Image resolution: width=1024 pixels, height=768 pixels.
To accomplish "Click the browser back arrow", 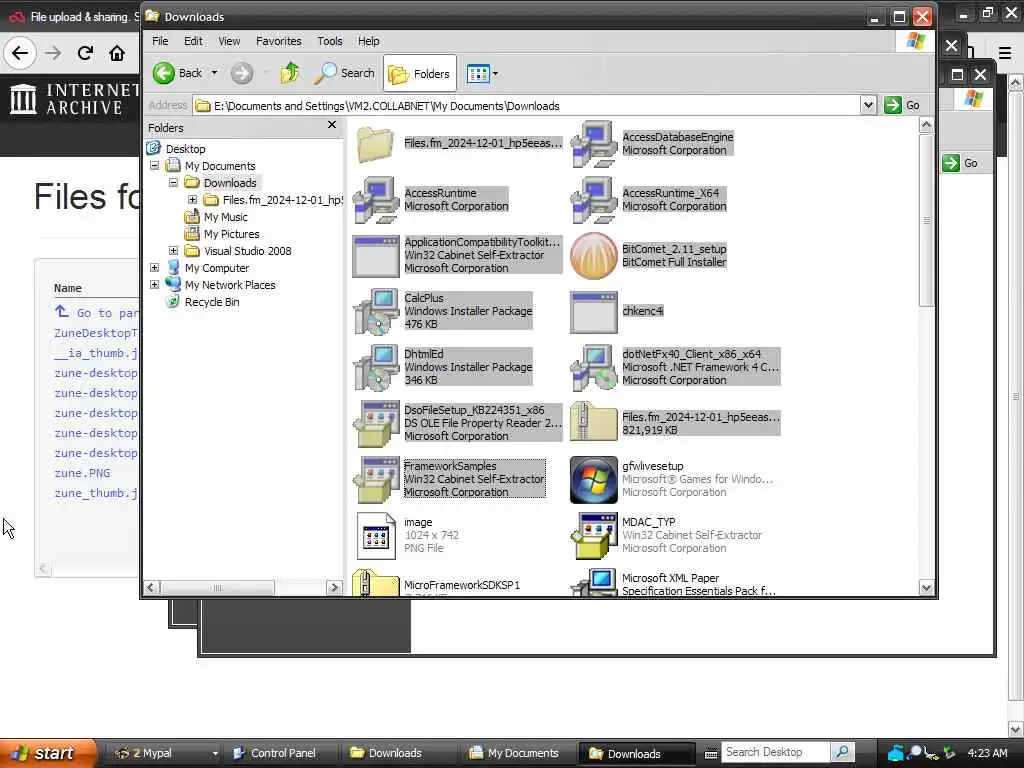I will pos(20,52).
